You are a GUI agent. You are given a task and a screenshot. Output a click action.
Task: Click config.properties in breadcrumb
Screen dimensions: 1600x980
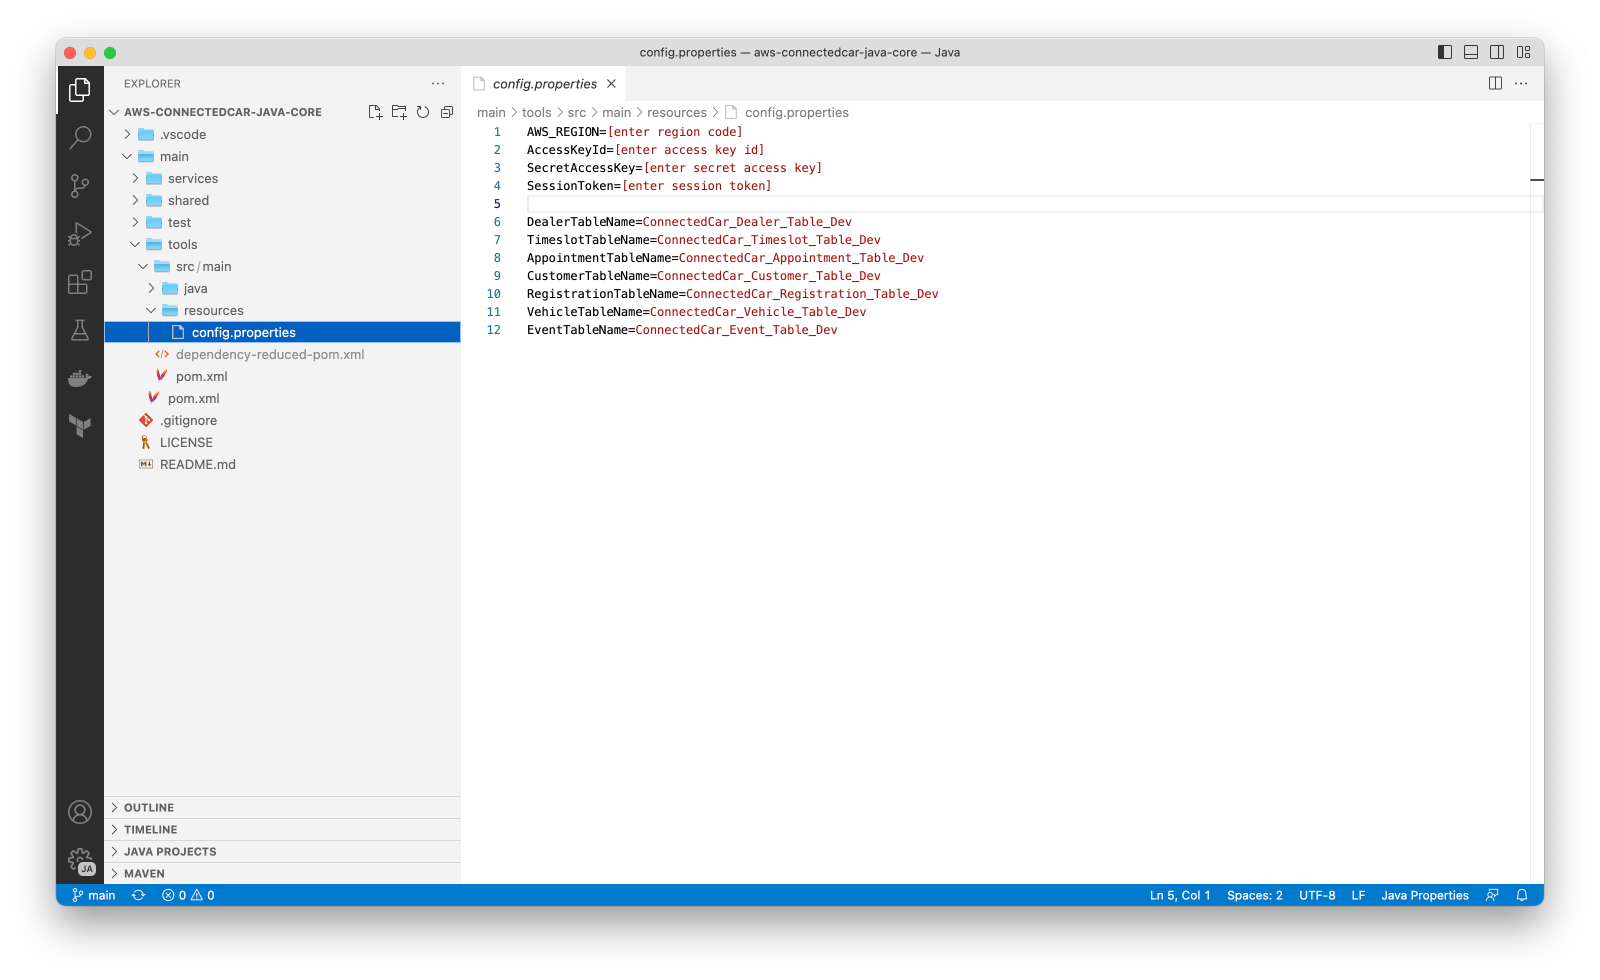(x=796, y=113)
